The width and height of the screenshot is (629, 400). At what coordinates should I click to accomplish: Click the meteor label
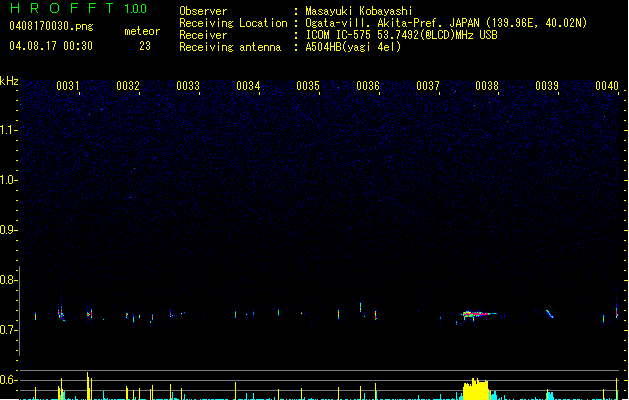(x=142, y=31)
